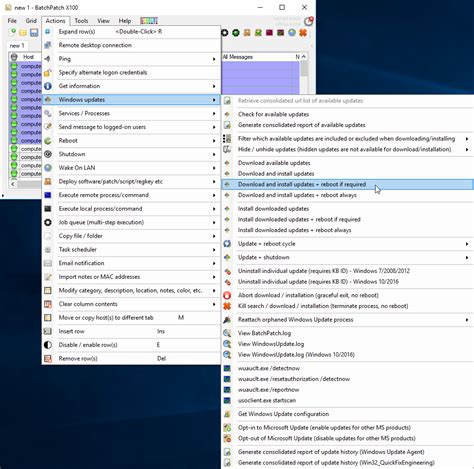Click the Email notification envelope icon
Screen dimensions: 474x469
point(48,263)
